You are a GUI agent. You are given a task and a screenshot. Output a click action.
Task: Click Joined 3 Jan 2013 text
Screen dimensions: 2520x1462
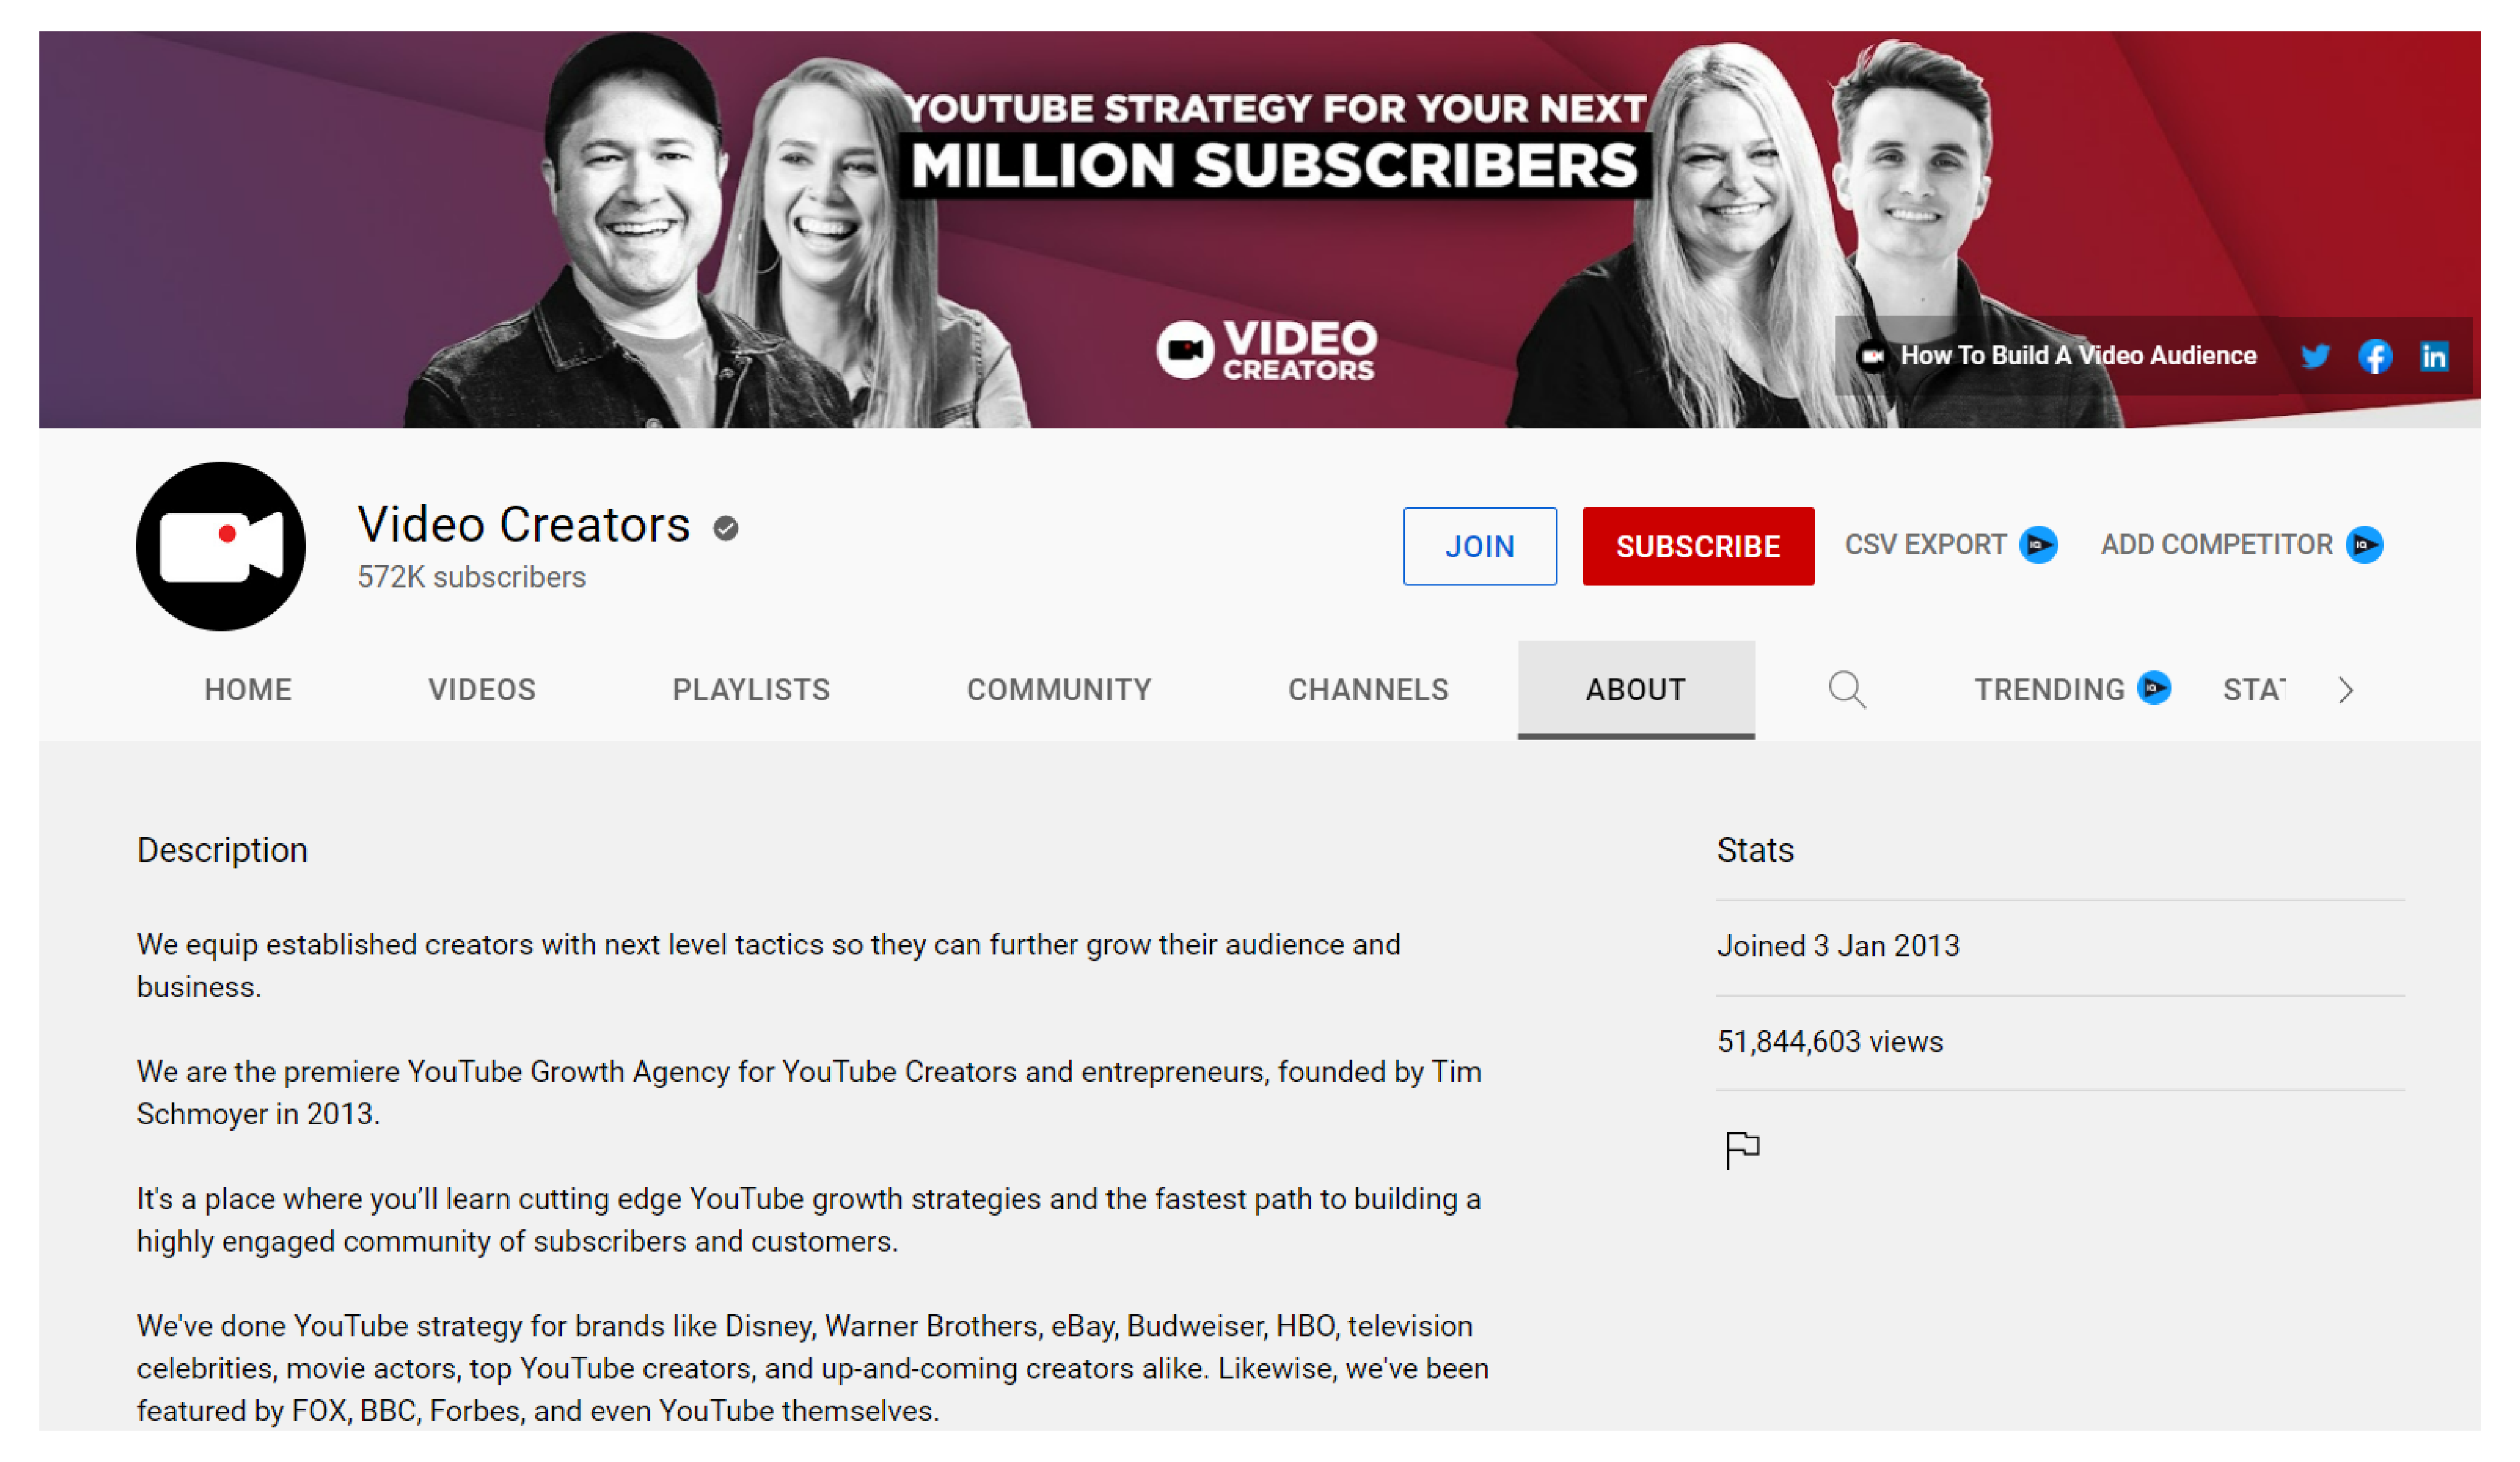(x=1838, y=946)
